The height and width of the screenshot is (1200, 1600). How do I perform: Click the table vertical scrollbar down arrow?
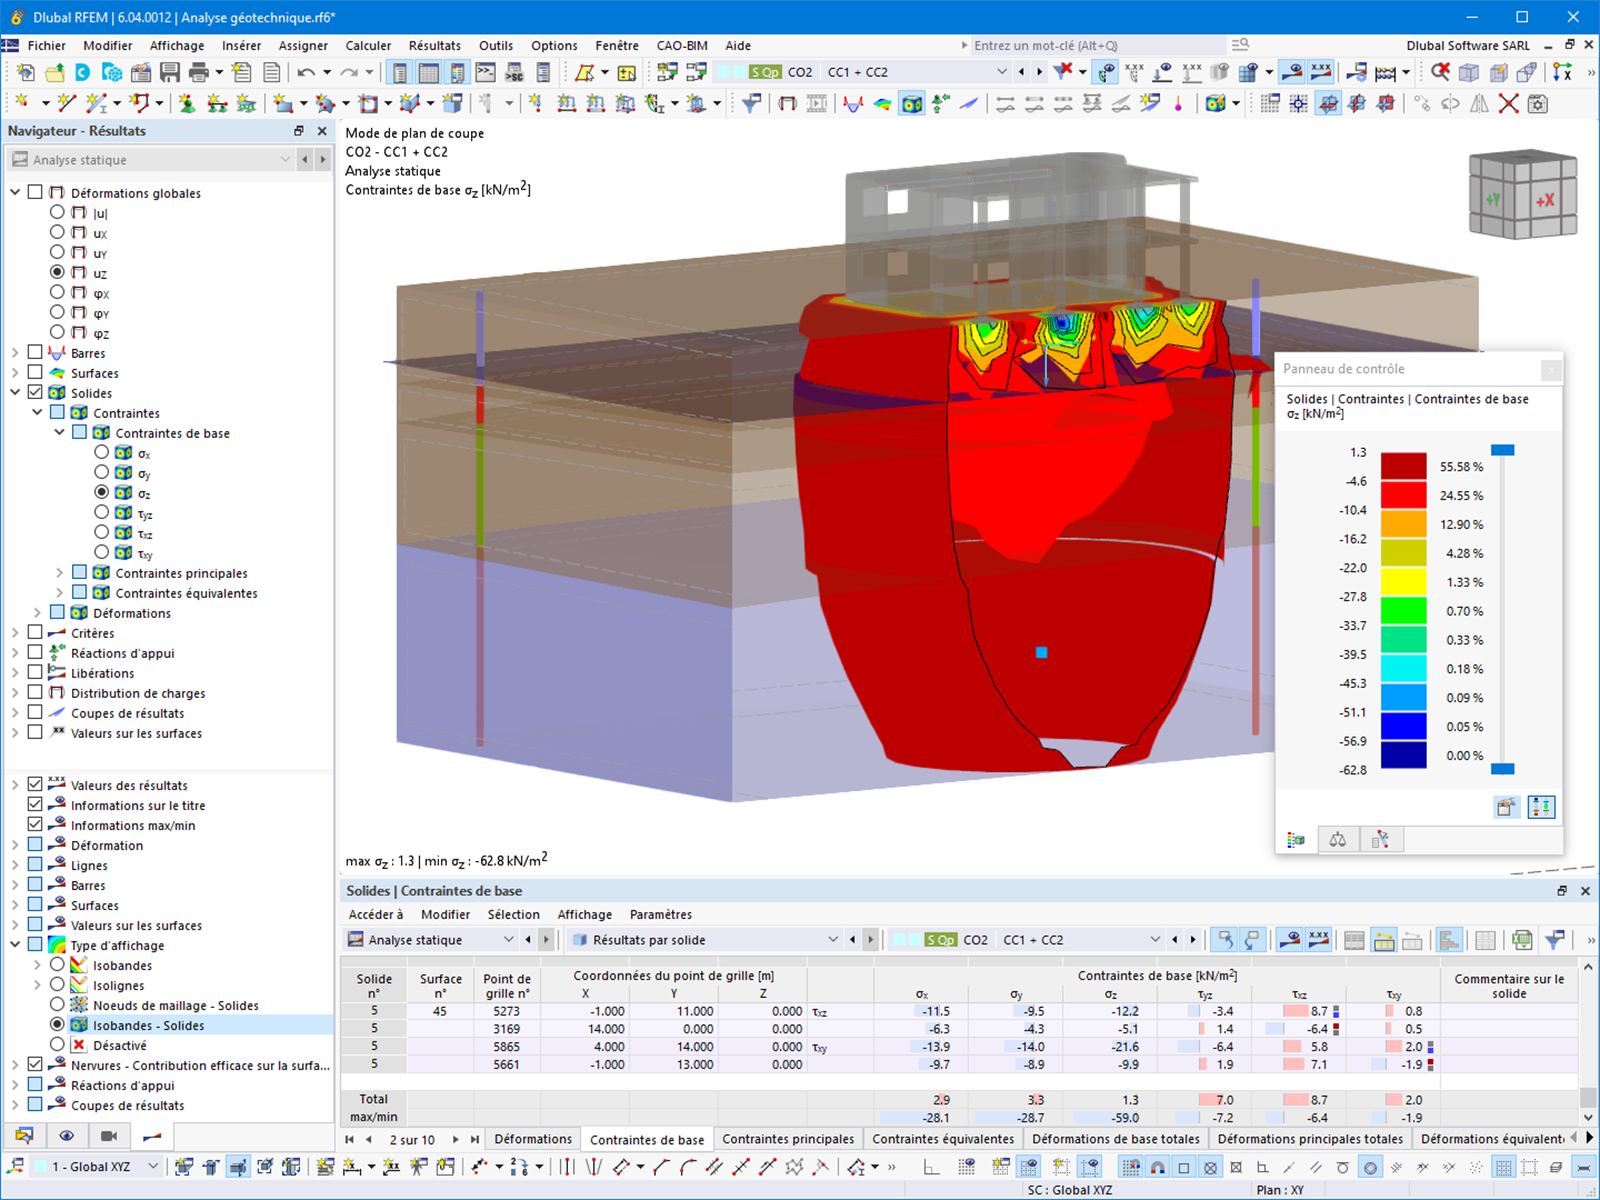coord(1588,1118)
